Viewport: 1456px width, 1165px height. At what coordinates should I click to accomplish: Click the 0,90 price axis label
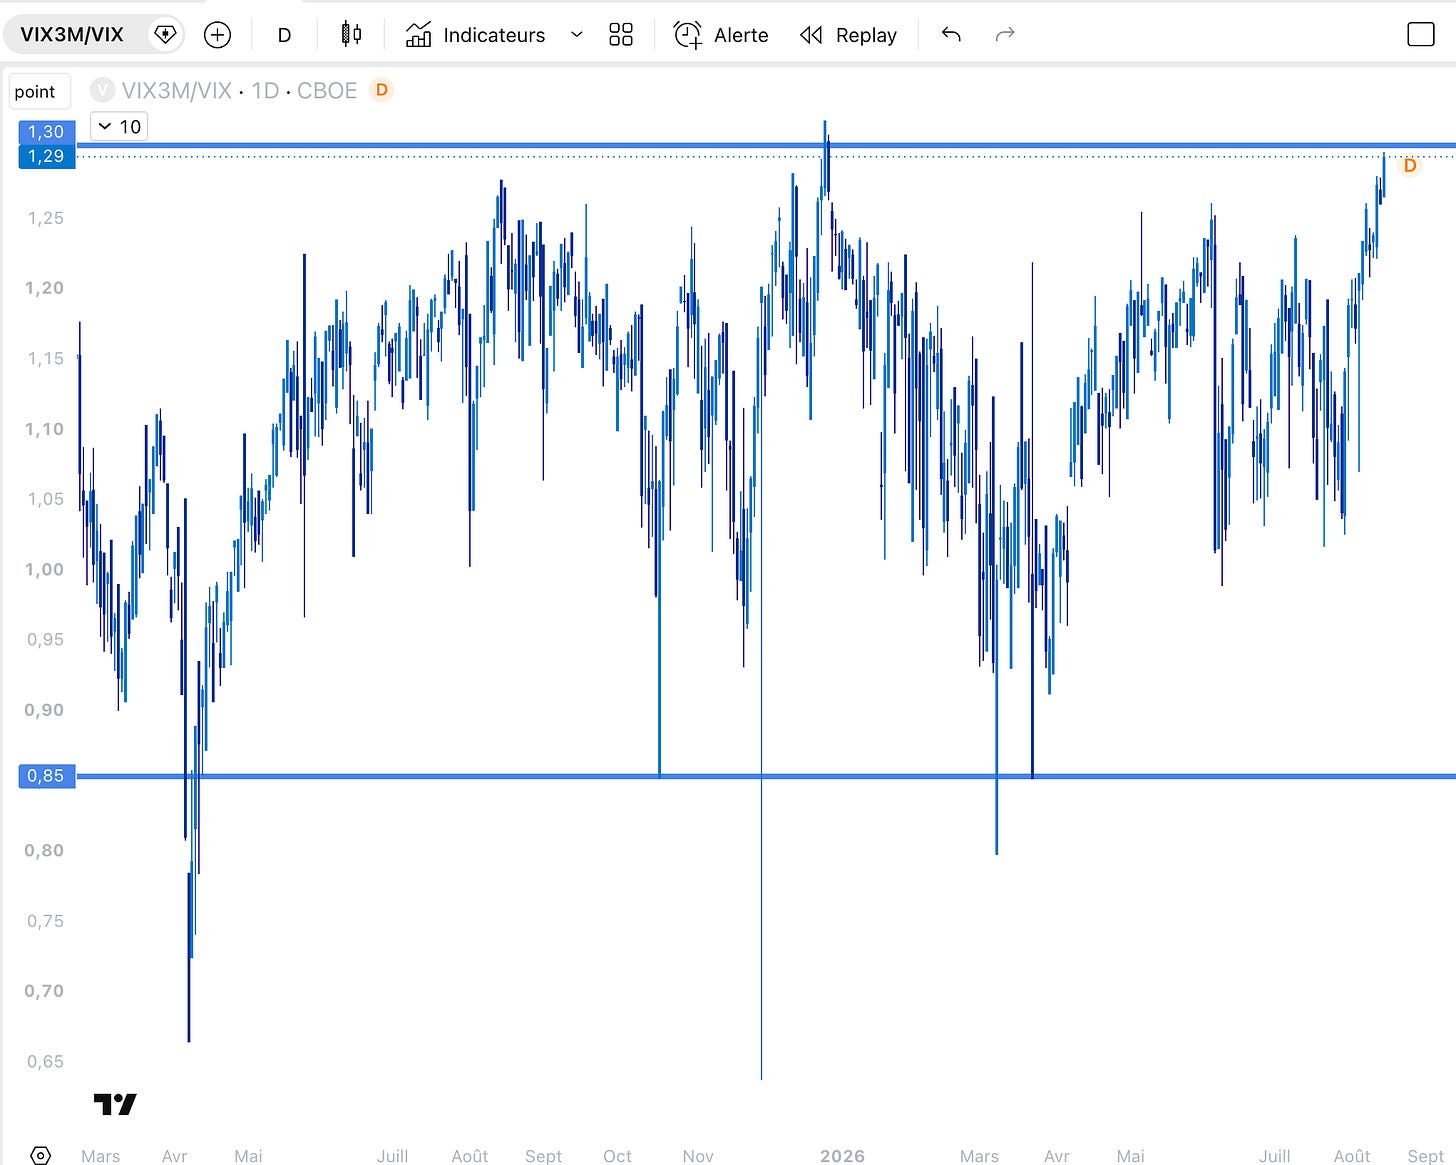coord(44,710)
